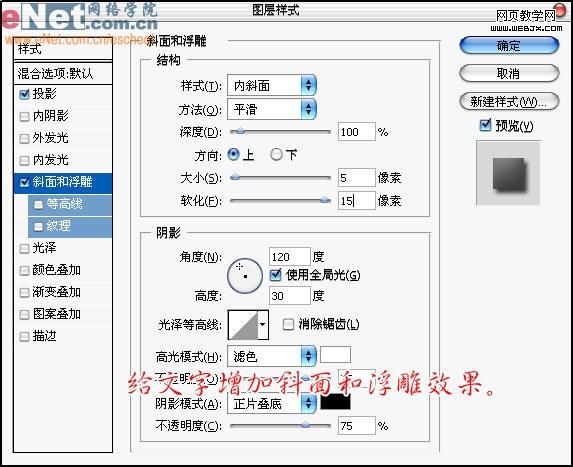Select the 样式 header in left list

pos(62,49)
